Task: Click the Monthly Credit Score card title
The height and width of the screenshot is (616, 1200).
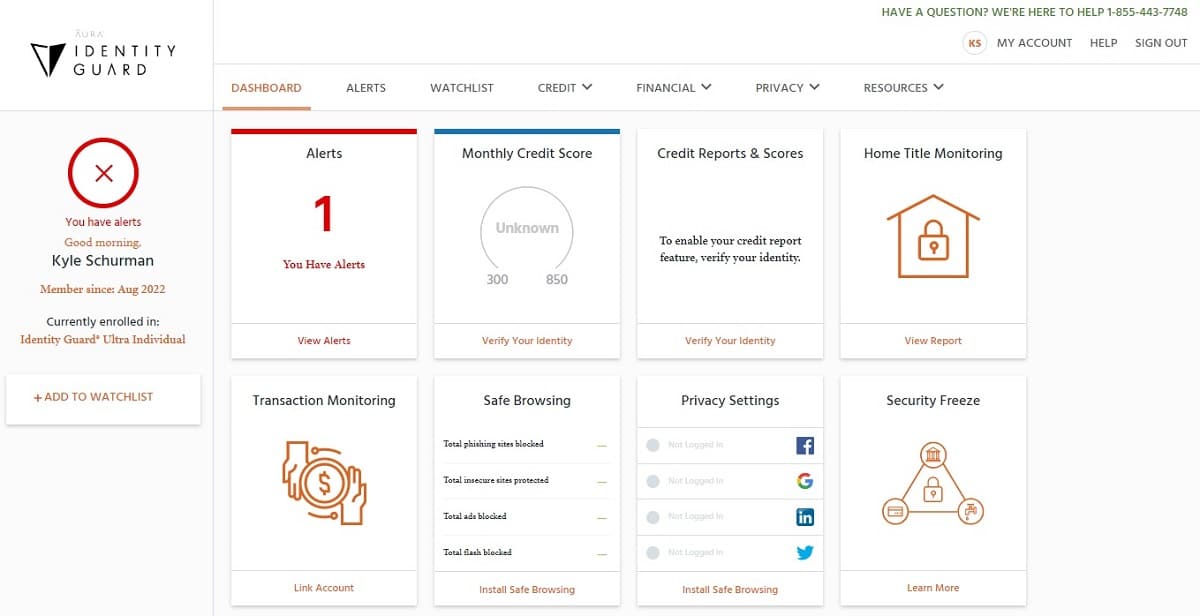Action: [x=527, y=153]
